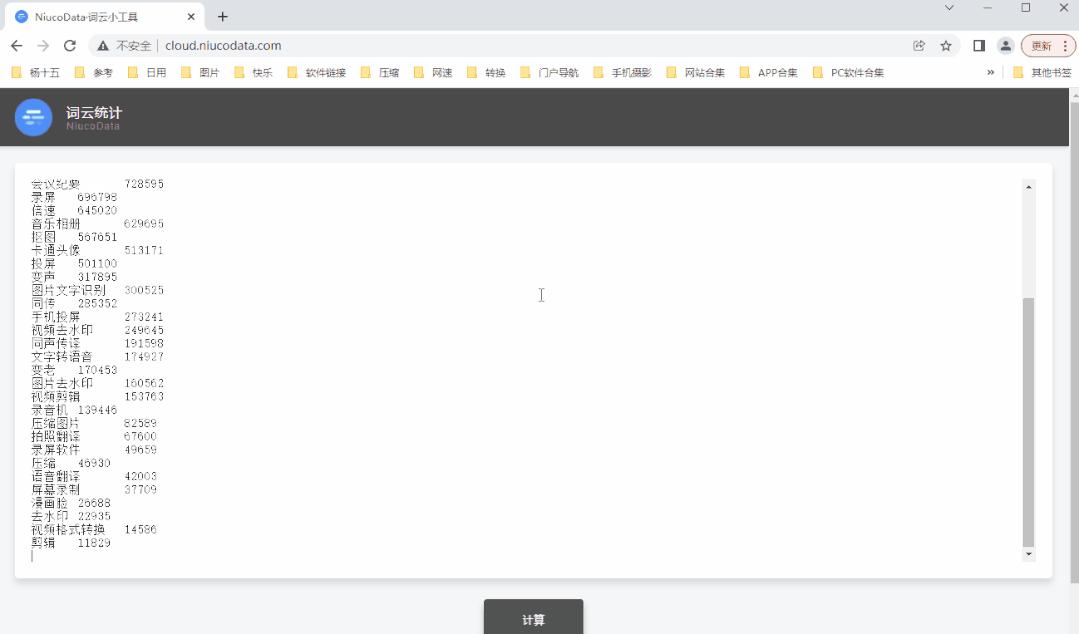Image resolution: width=1079 pixels, height=634 pixels.
Task: Open the 网速 bookmark folder
Action: point(433,72)
